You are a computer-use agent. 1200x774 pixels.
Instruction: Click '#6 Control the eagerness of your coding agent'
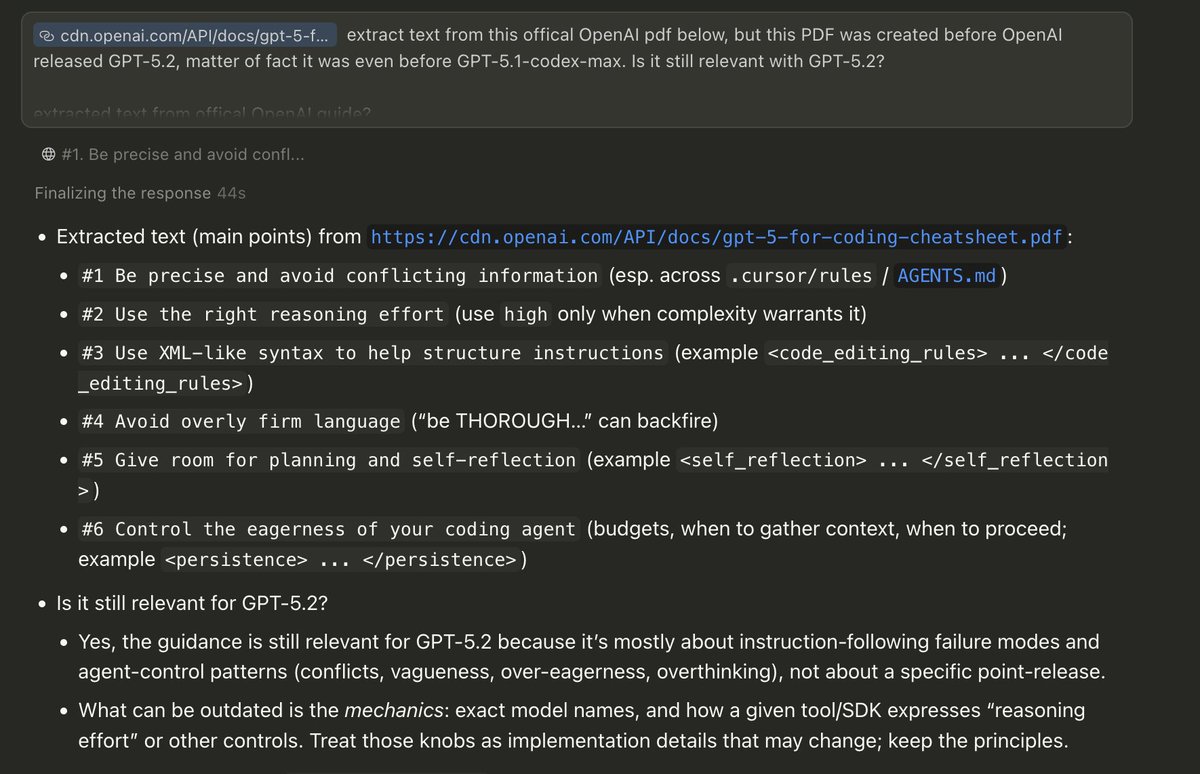(x=329, y=529)
